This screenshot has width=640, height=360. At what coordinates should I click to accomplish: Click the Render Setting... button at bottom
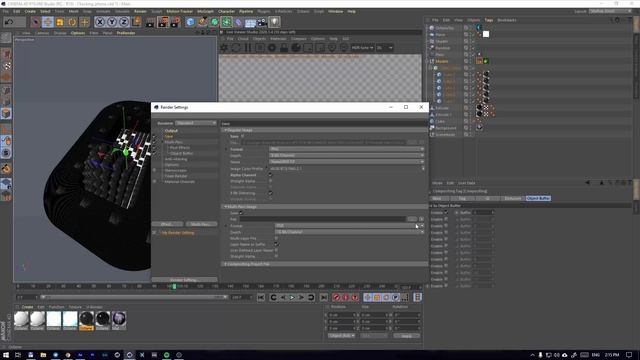tap(184, 280)
